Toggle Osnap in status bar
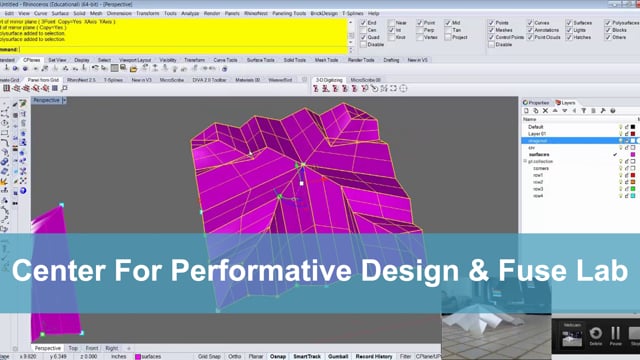640x360 pixels. pos(278,356)
